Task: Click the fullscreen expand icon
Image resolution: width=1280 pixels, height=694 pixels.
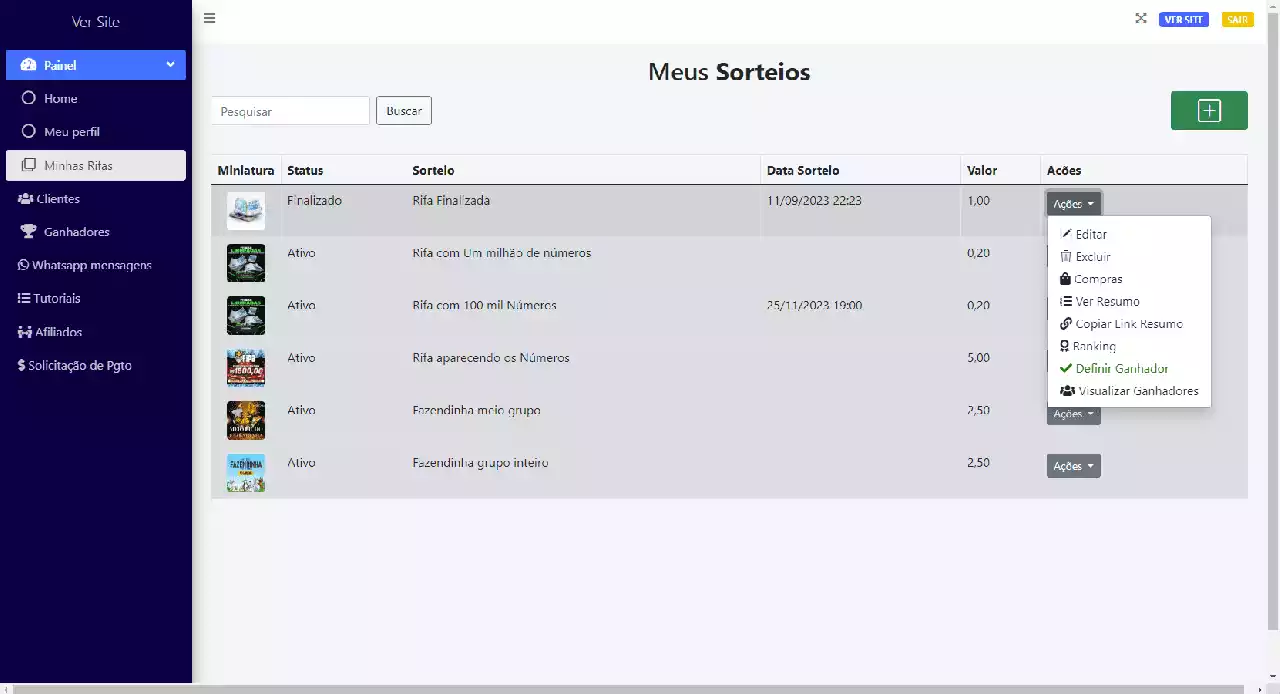Action: click(x=1140, y=18)
